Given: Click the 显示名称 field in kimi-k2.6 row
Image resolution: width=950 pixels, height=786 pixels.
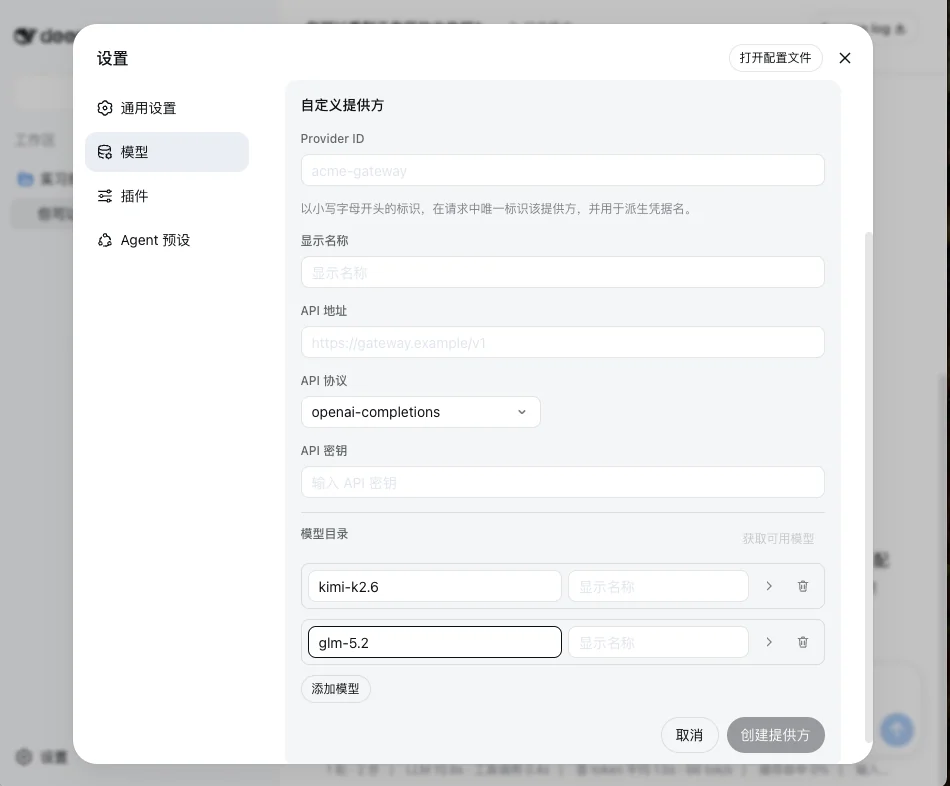Looking at the screenshot, I should pos(658,586).
